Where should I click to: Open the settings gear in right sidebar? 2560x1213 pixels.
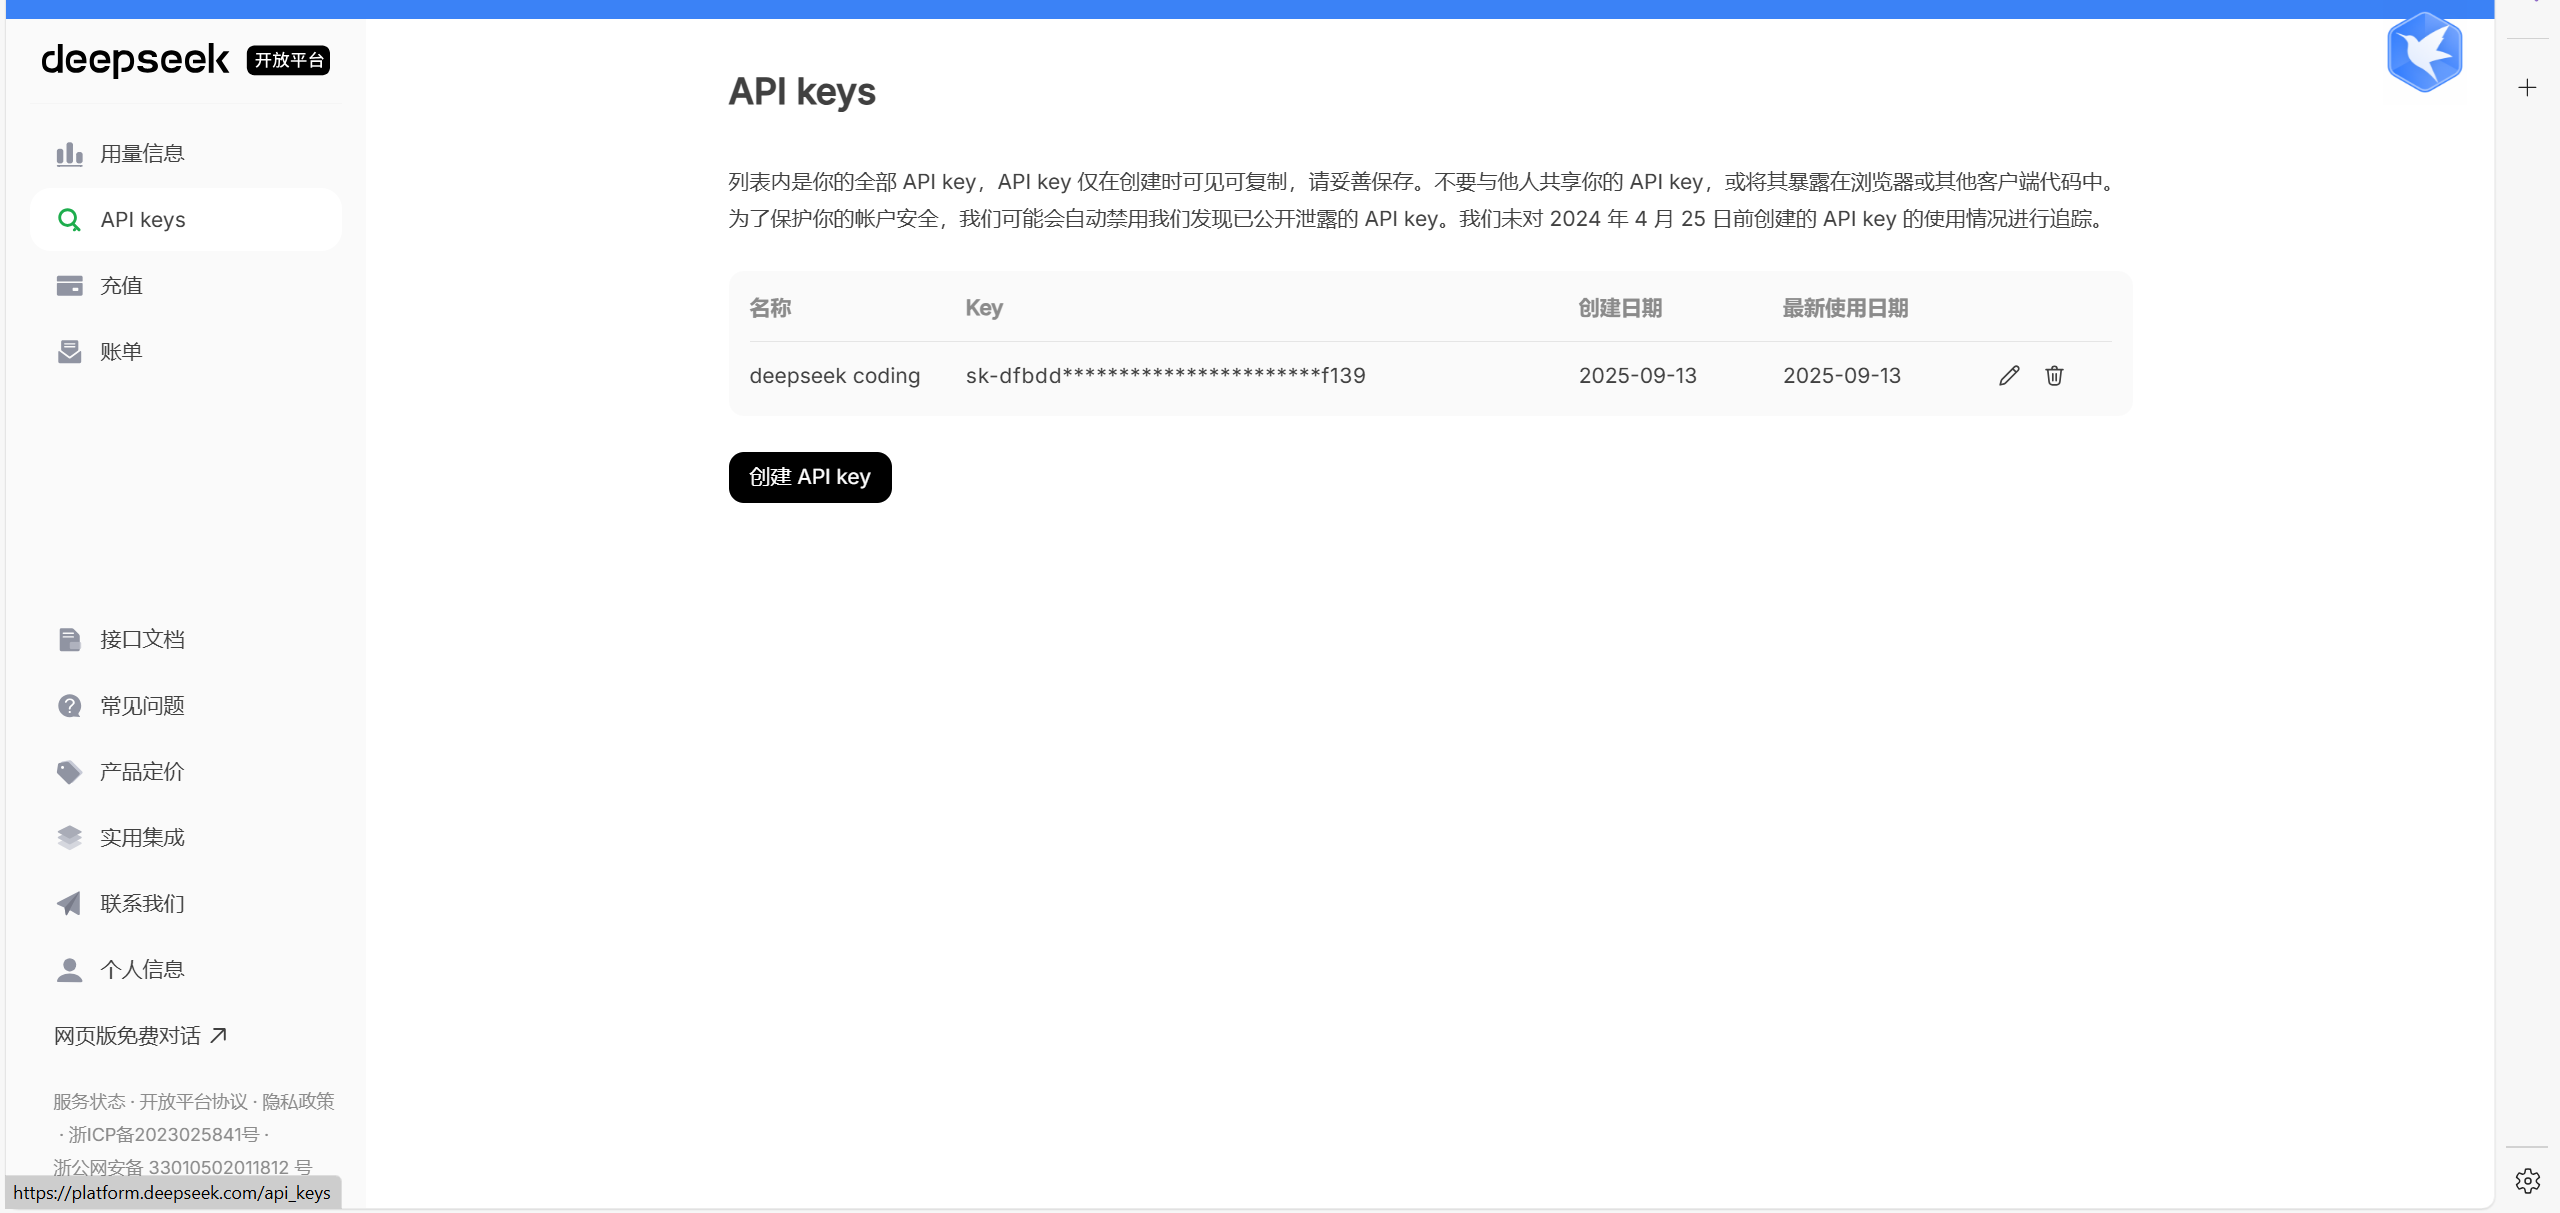point(2527,1181)
